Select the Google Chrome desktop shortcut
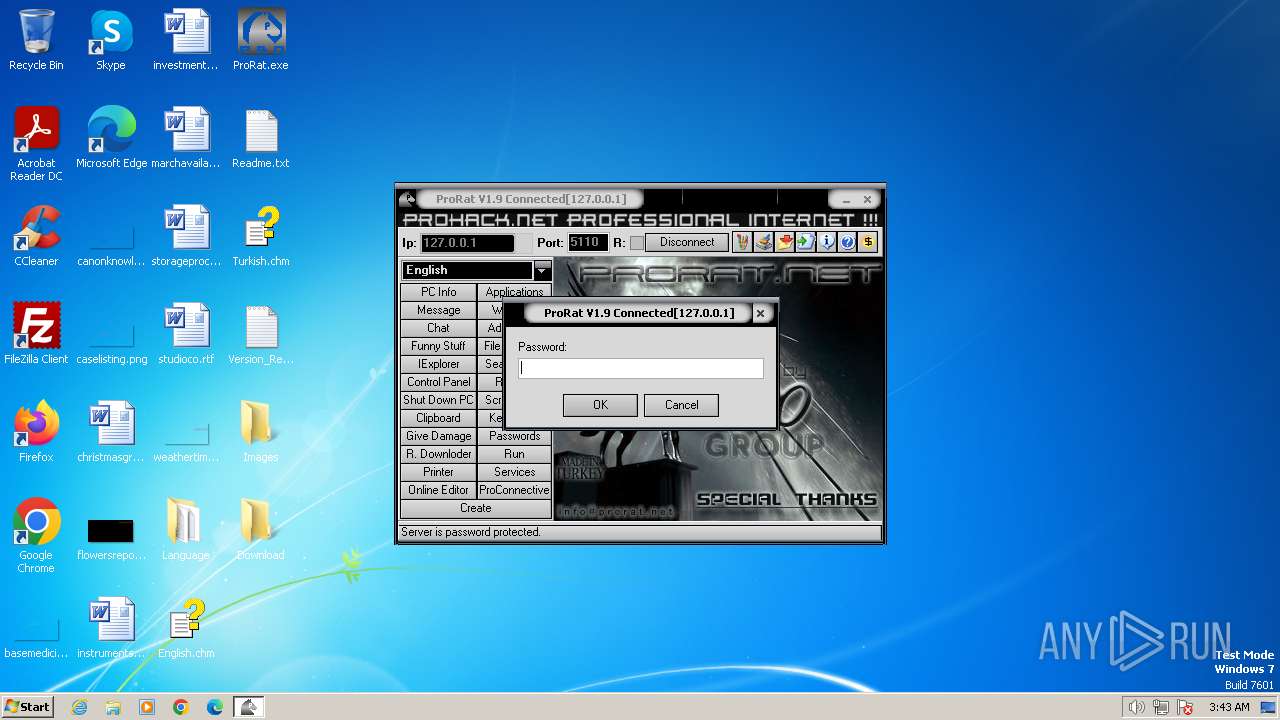Image resolution: width=1280 pixels, height=720 pixels. [x=36, y=536]
